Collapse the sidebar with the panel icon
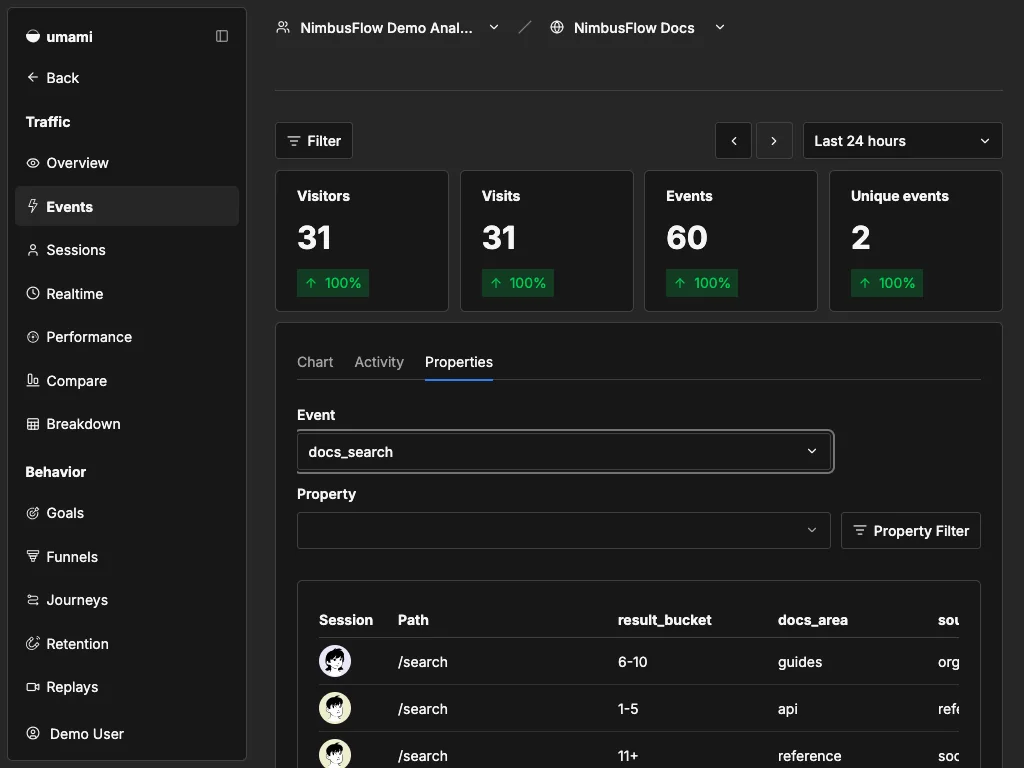This screenshot has width=1024, height=768. point(222,36)
